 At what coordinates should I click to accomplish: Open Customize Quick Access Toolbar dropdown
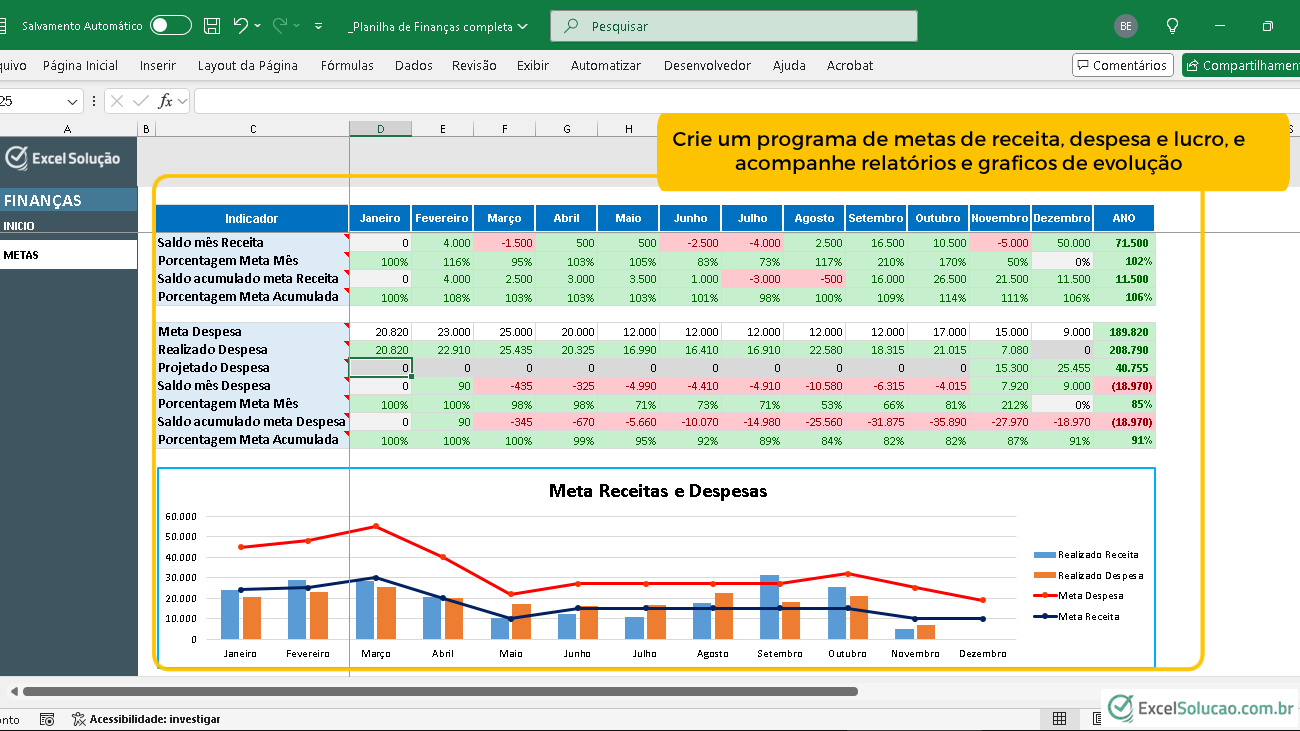point(319,26)
